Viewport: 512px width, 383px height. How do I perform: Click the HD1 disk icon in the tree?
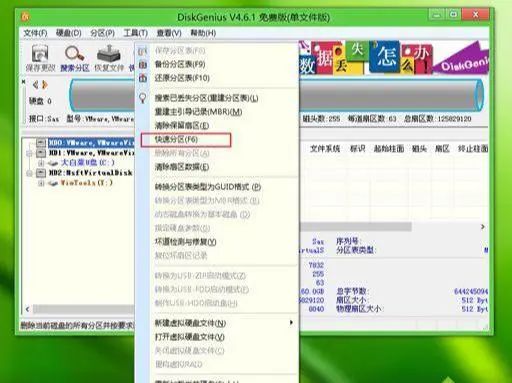click(41, 153)
